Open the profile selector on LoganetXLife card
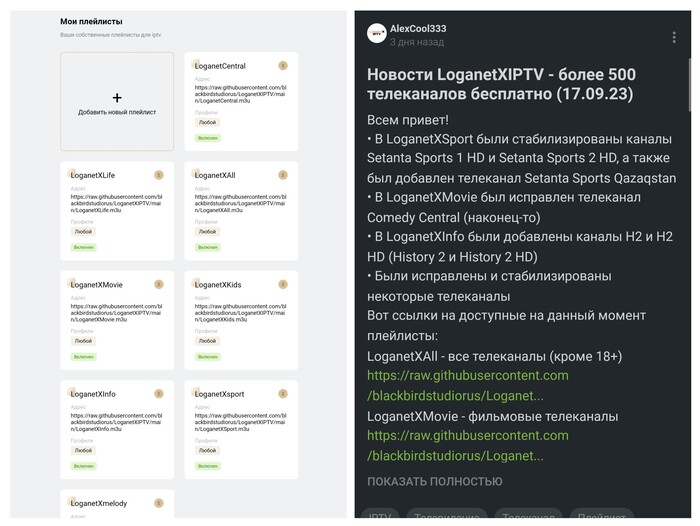Screen dimensions: 700x526 83,231
